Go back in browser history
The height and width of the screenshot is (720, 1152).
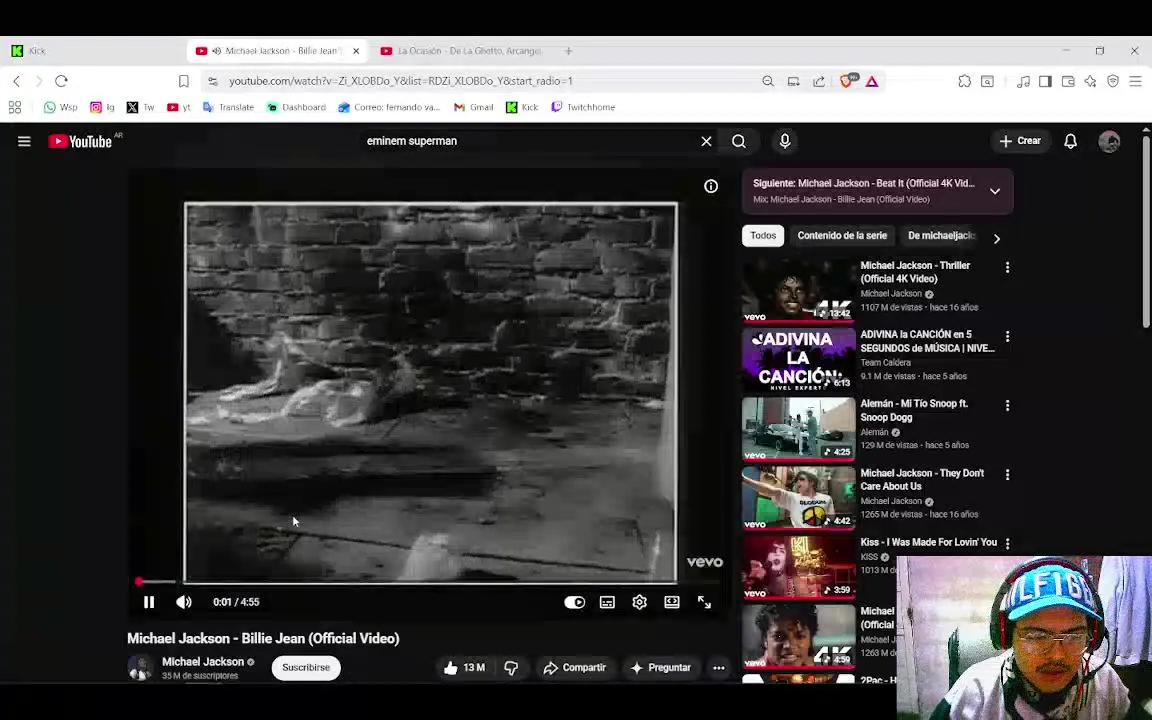pyautogui.click(x=17, y=81)
